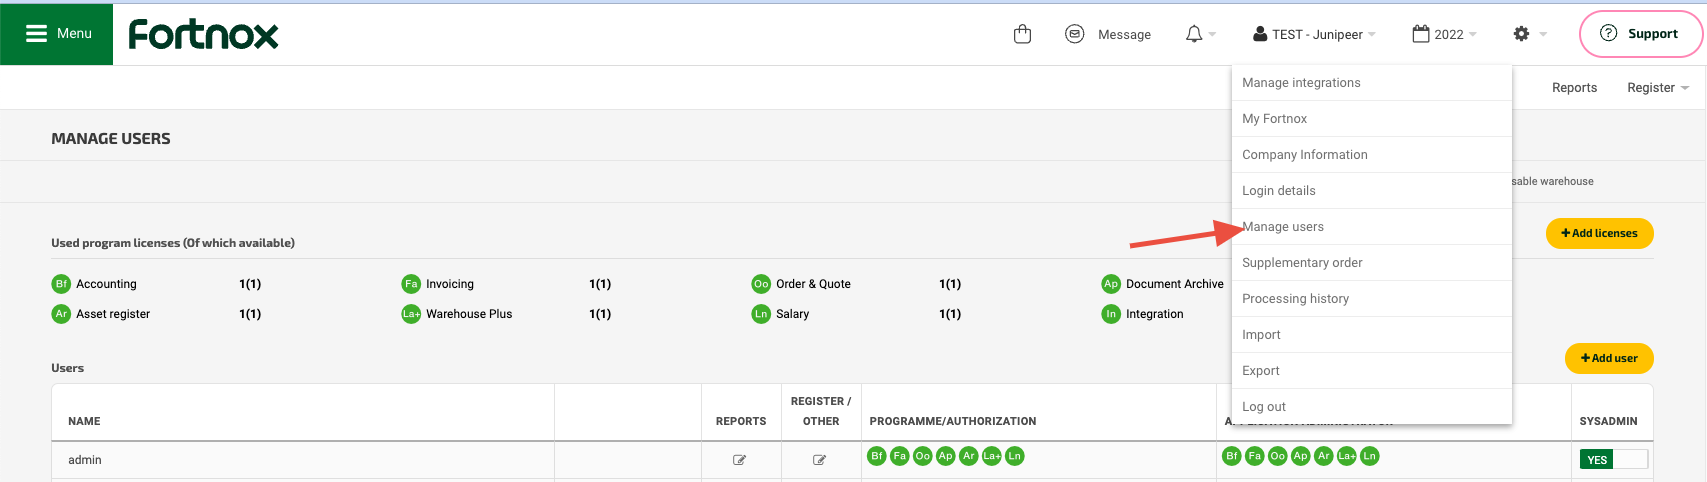The image size is (1707, 482).
Task: Select Processing history menu item
Action: click(1371, 299)
